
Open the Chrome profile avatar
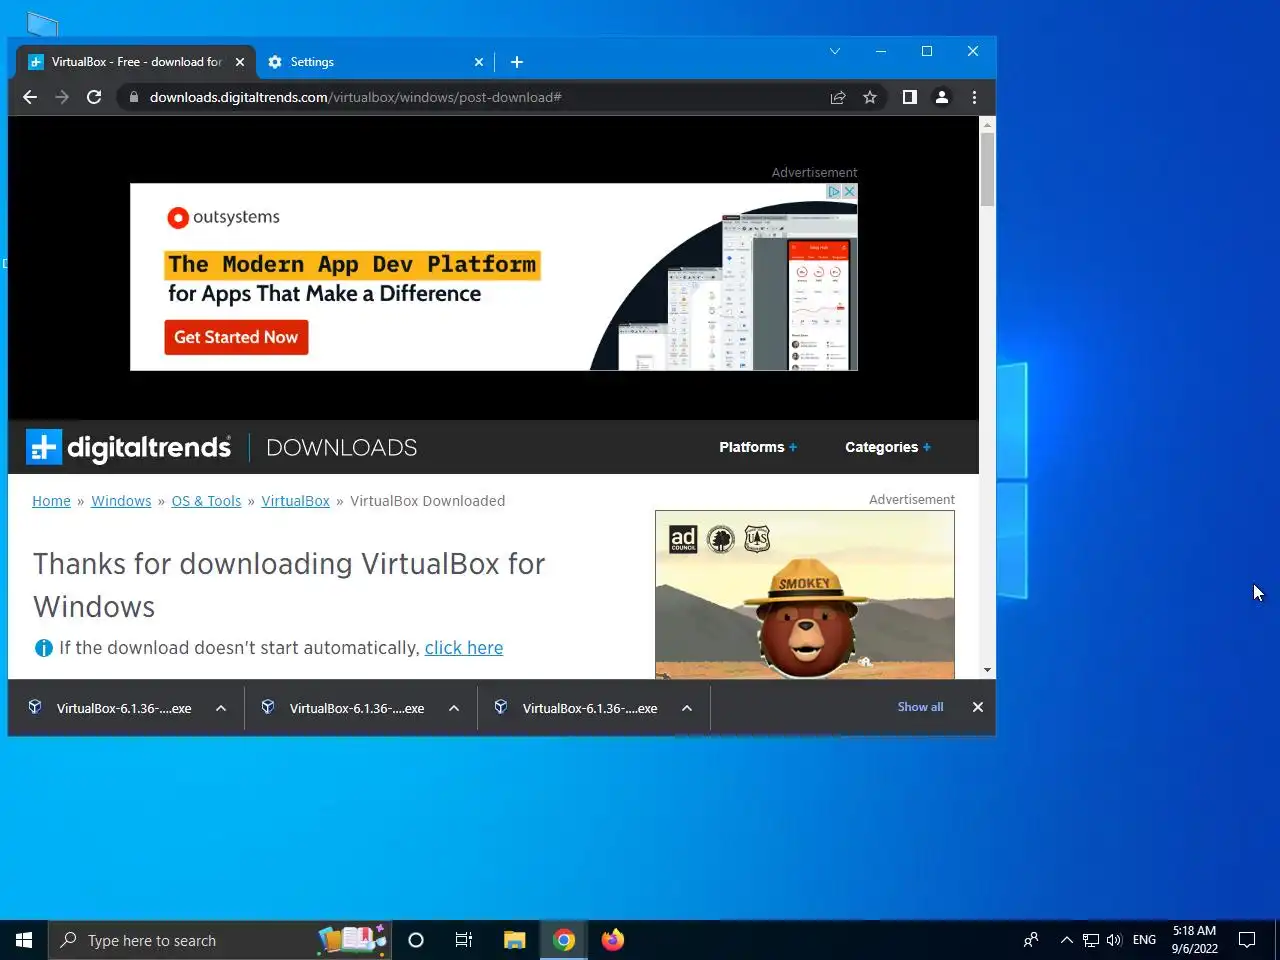pos(941,97)
